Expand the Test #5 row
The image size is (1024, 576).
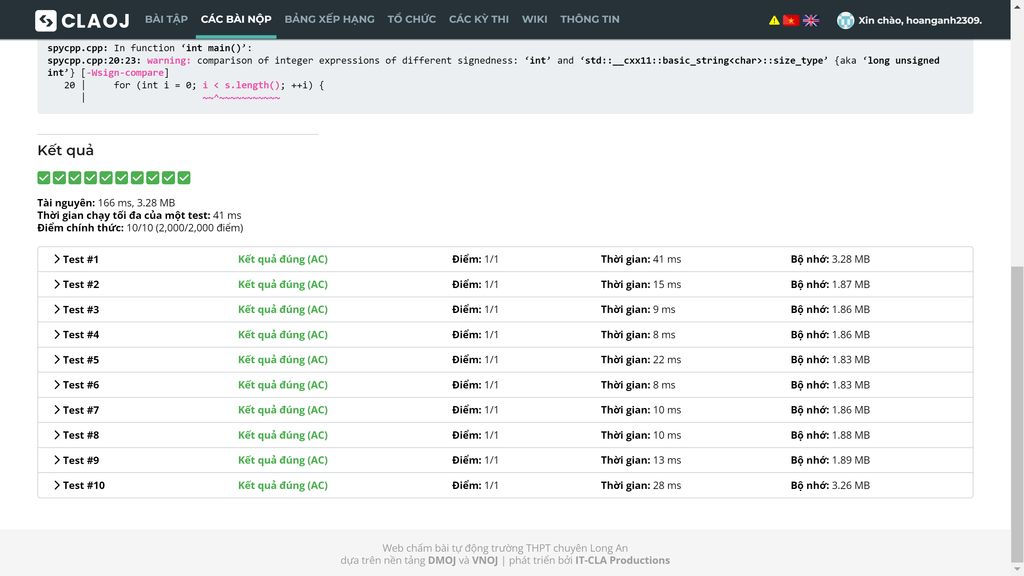click(x=505, y=360)
